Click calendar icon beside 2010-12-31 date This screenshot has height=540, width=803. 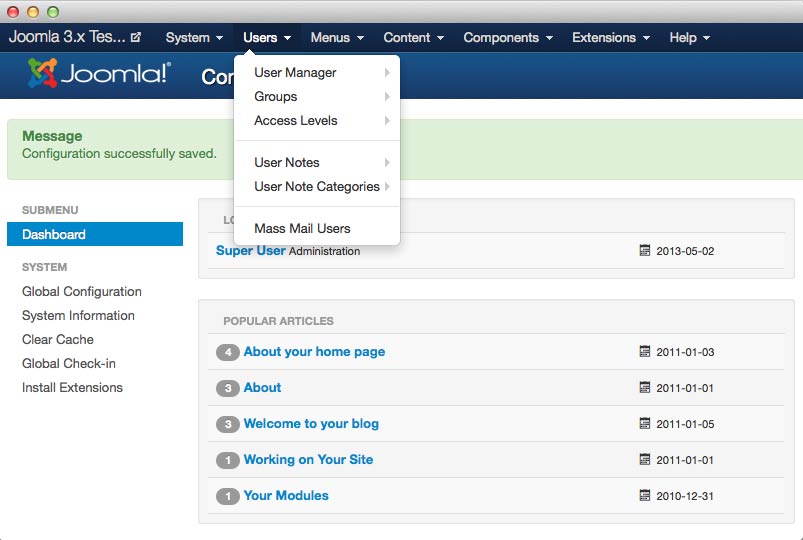(x=645, y=496)
